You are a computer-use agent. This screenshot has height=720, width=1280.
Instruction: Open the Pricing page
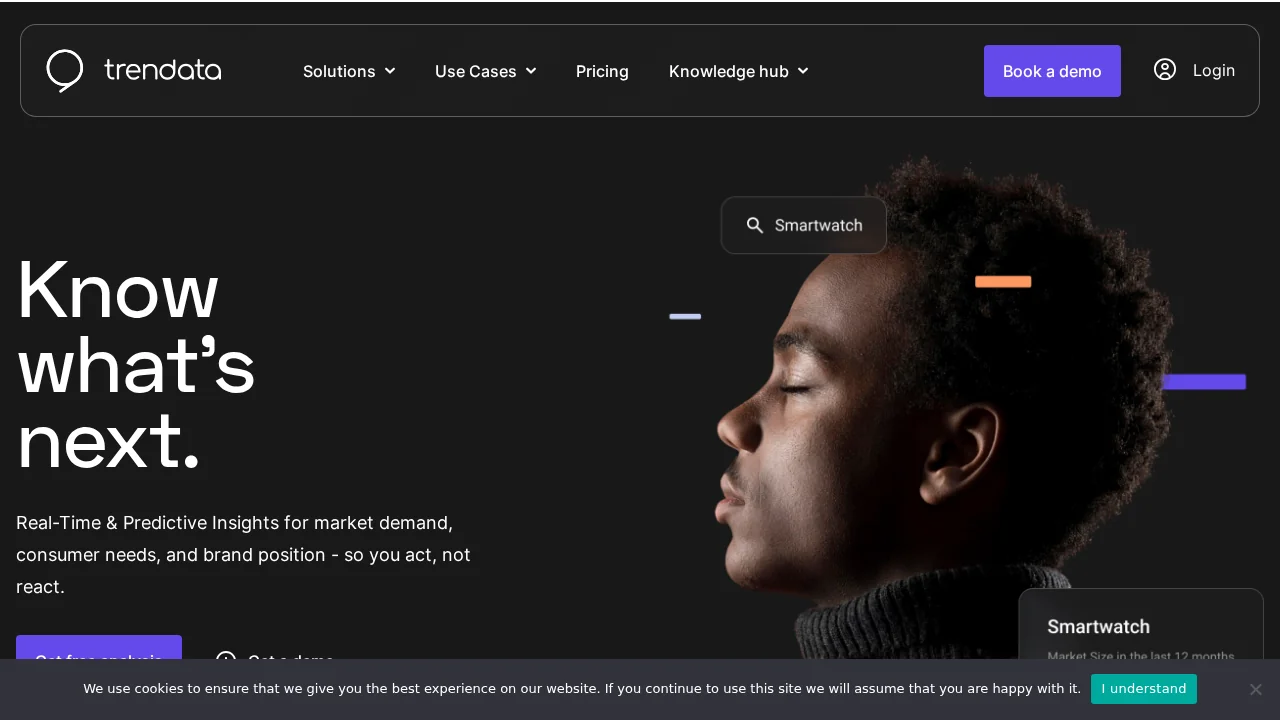click(602, 71)
